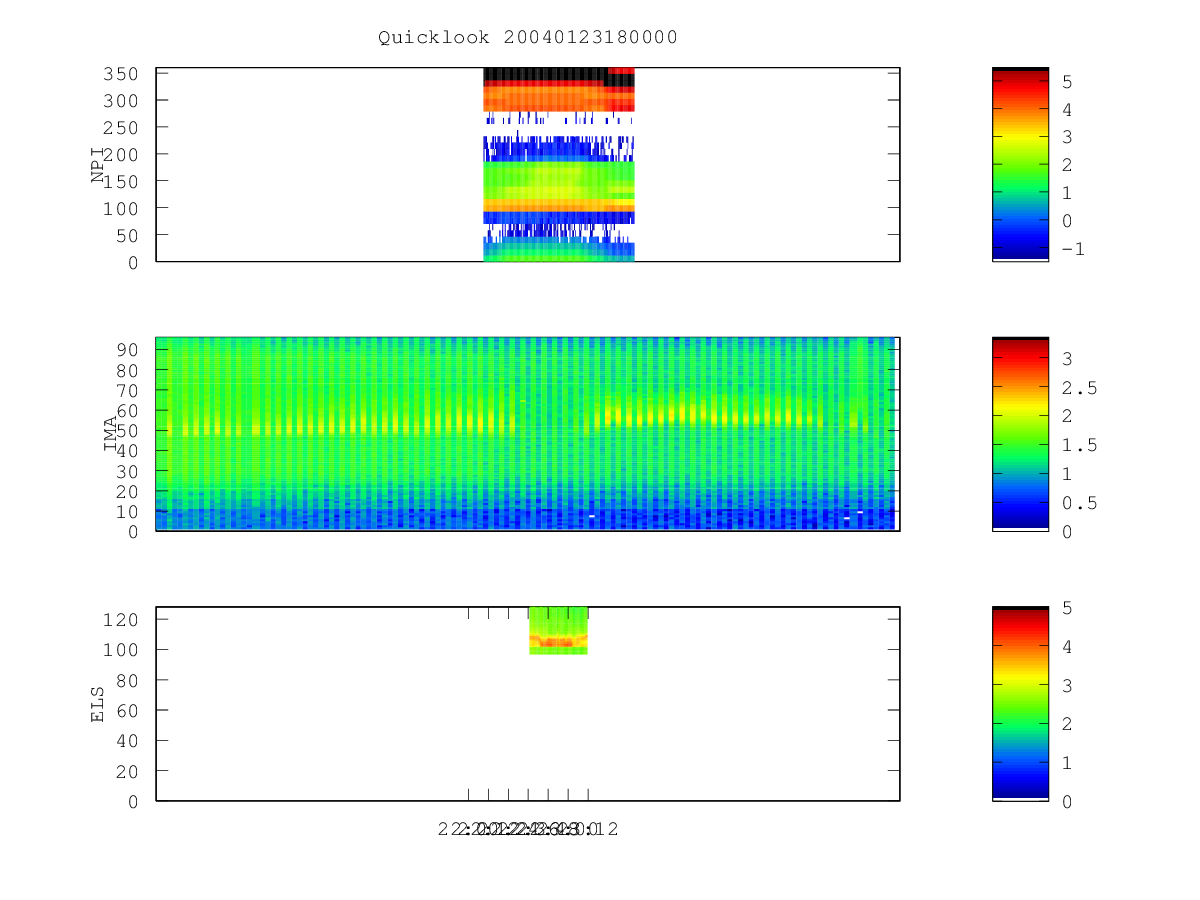
Task: Click the 5 label on NPI color bar
Action: (1069, 81)
